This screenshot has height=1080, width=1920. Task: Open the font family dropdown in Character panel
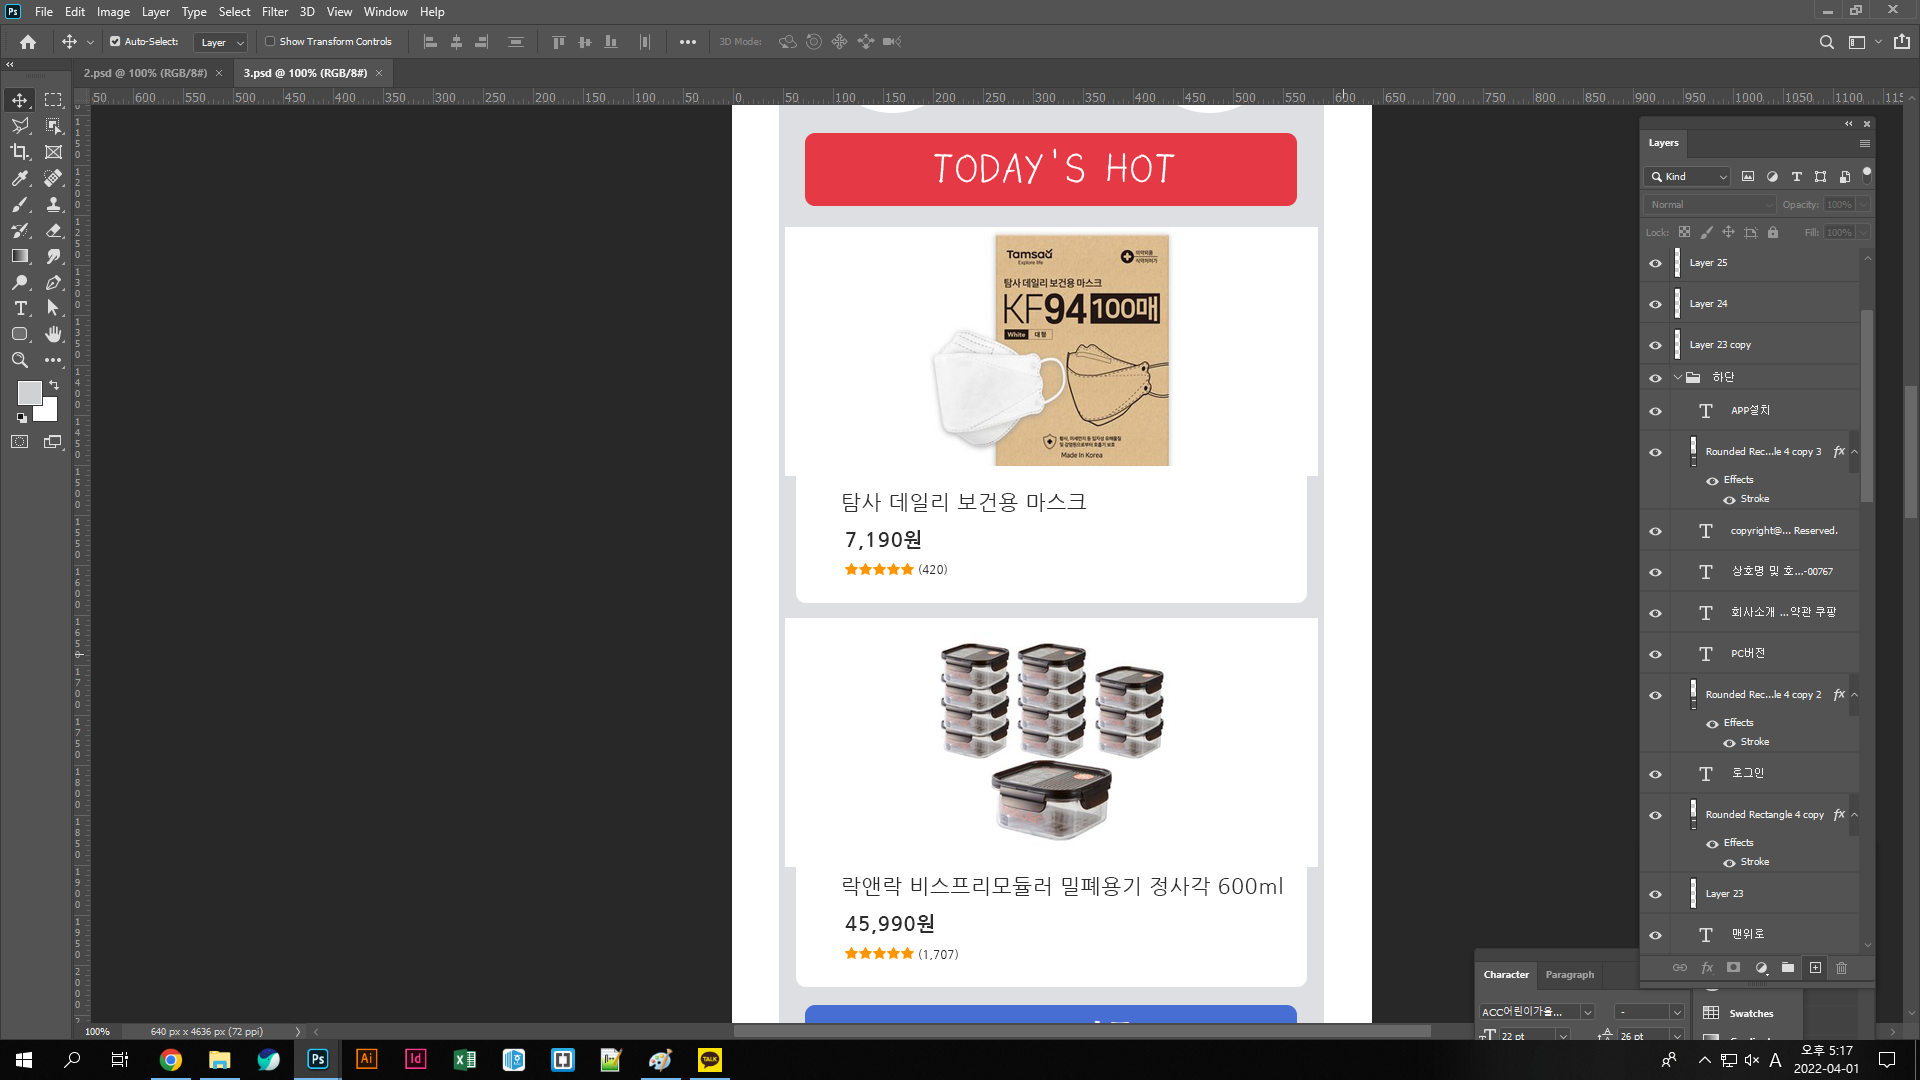pos(1587,1012)
